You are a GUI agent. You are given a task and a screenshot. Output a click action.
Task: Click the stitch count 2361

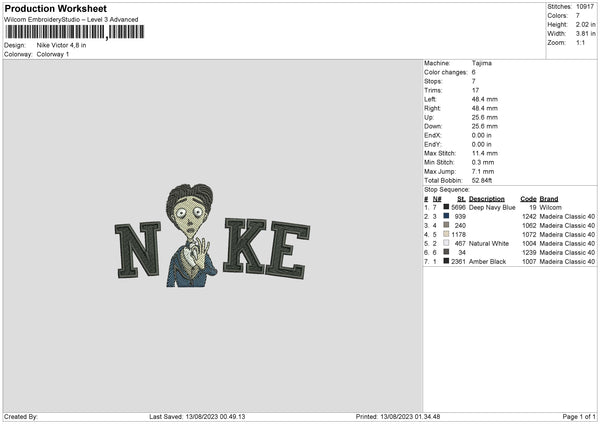coord(458,262)
